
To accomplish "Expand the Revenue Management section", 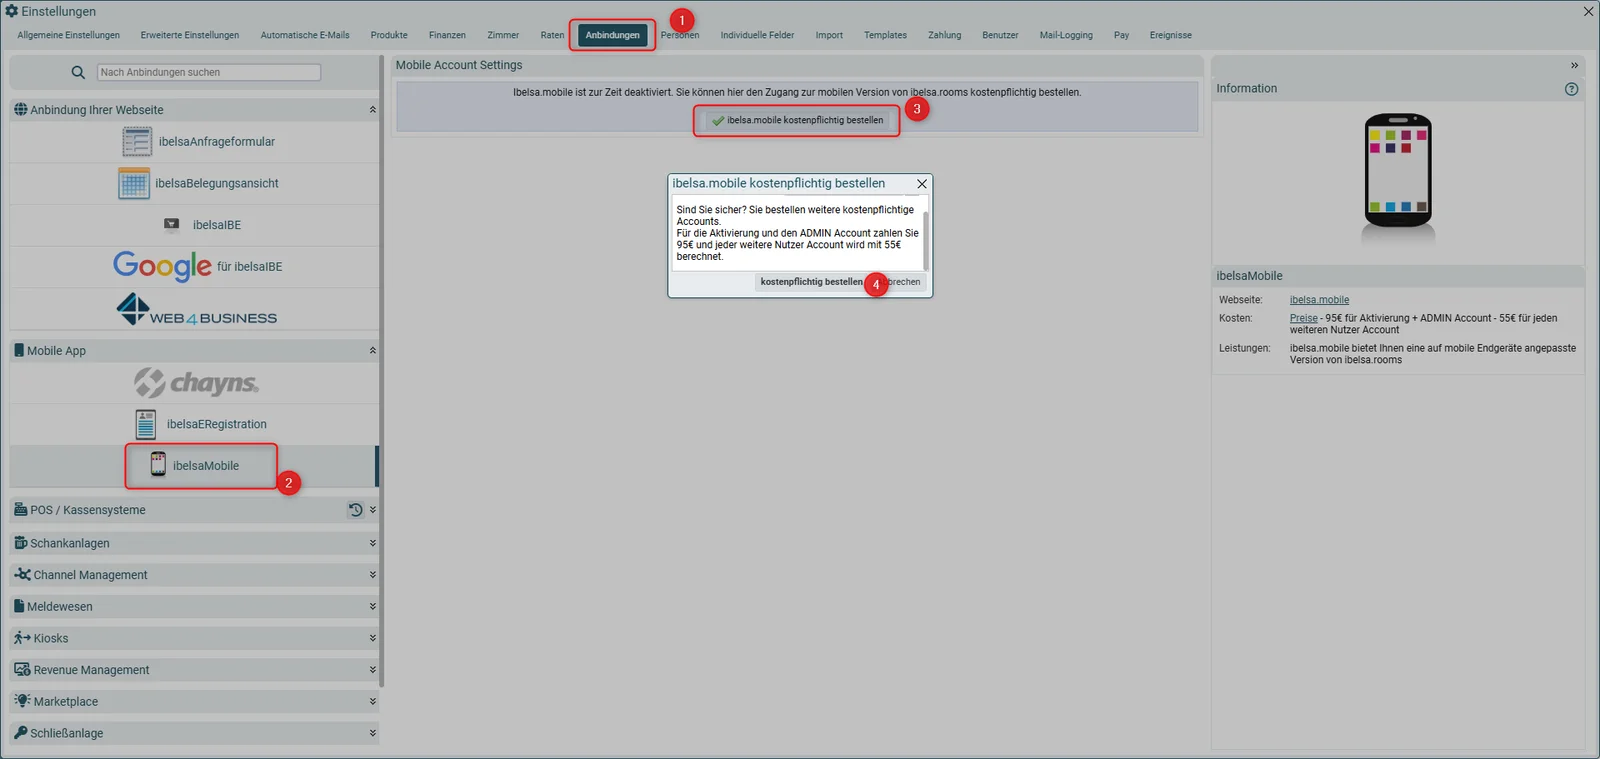I will [x=373, y=670].
